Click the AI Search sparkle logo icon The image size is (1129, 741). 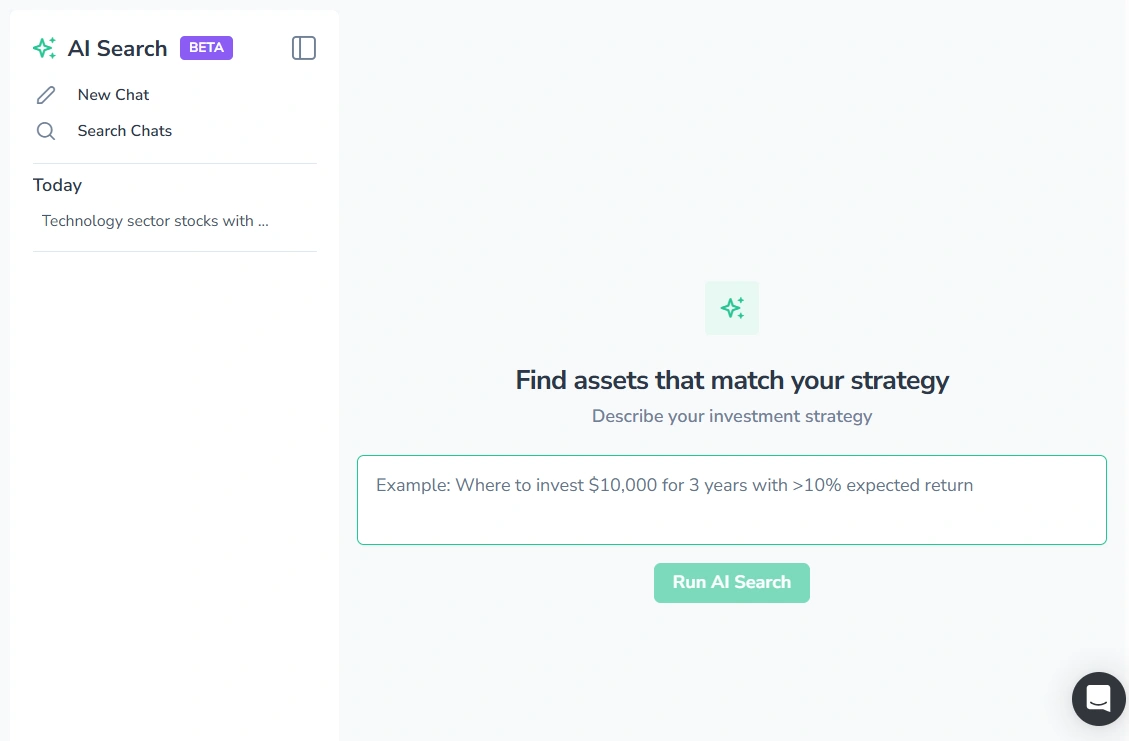pos(43,47)
